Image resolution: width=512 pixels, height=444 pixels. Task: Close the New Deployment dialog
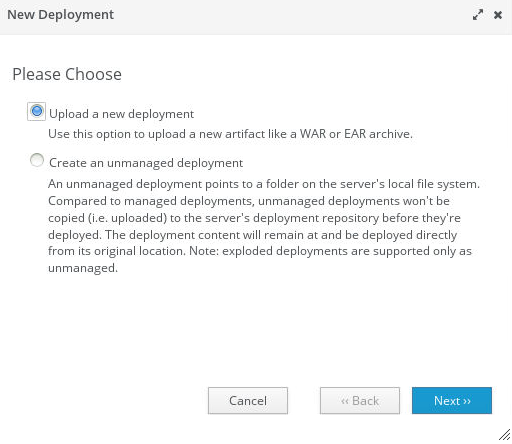tap(498, 15)
